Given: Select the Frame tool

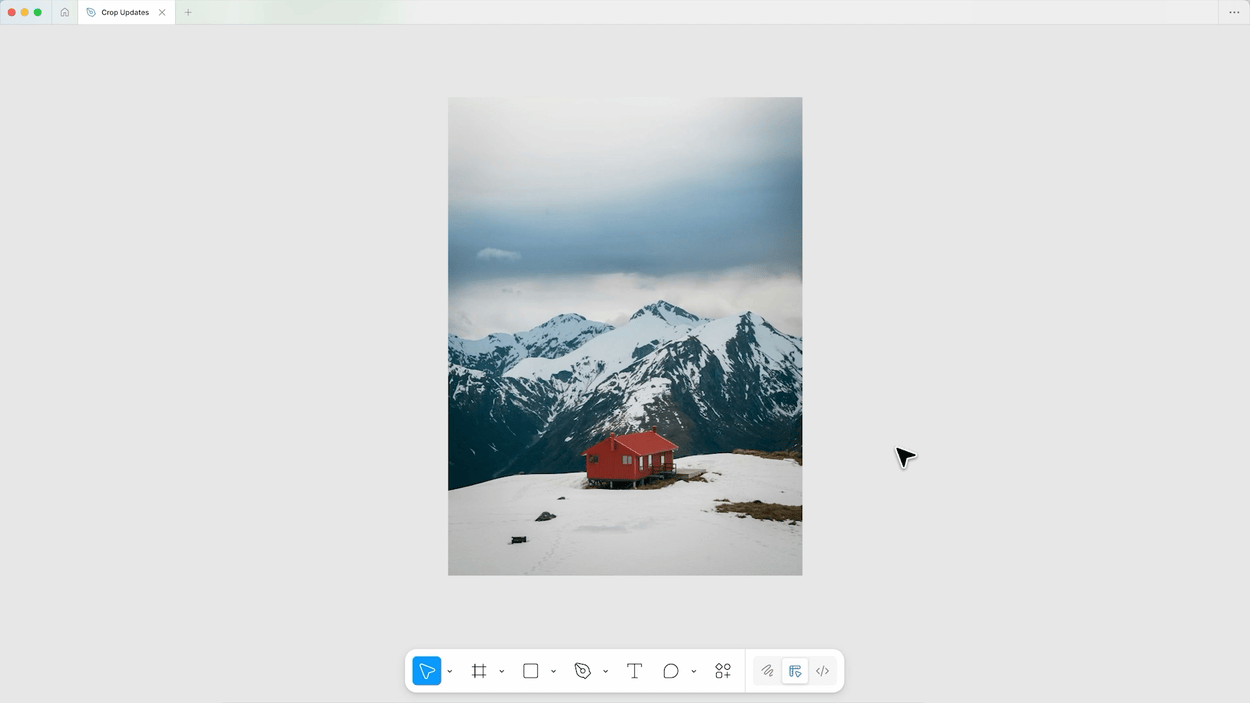Looking at the screenshot, I should coord(479,671).
